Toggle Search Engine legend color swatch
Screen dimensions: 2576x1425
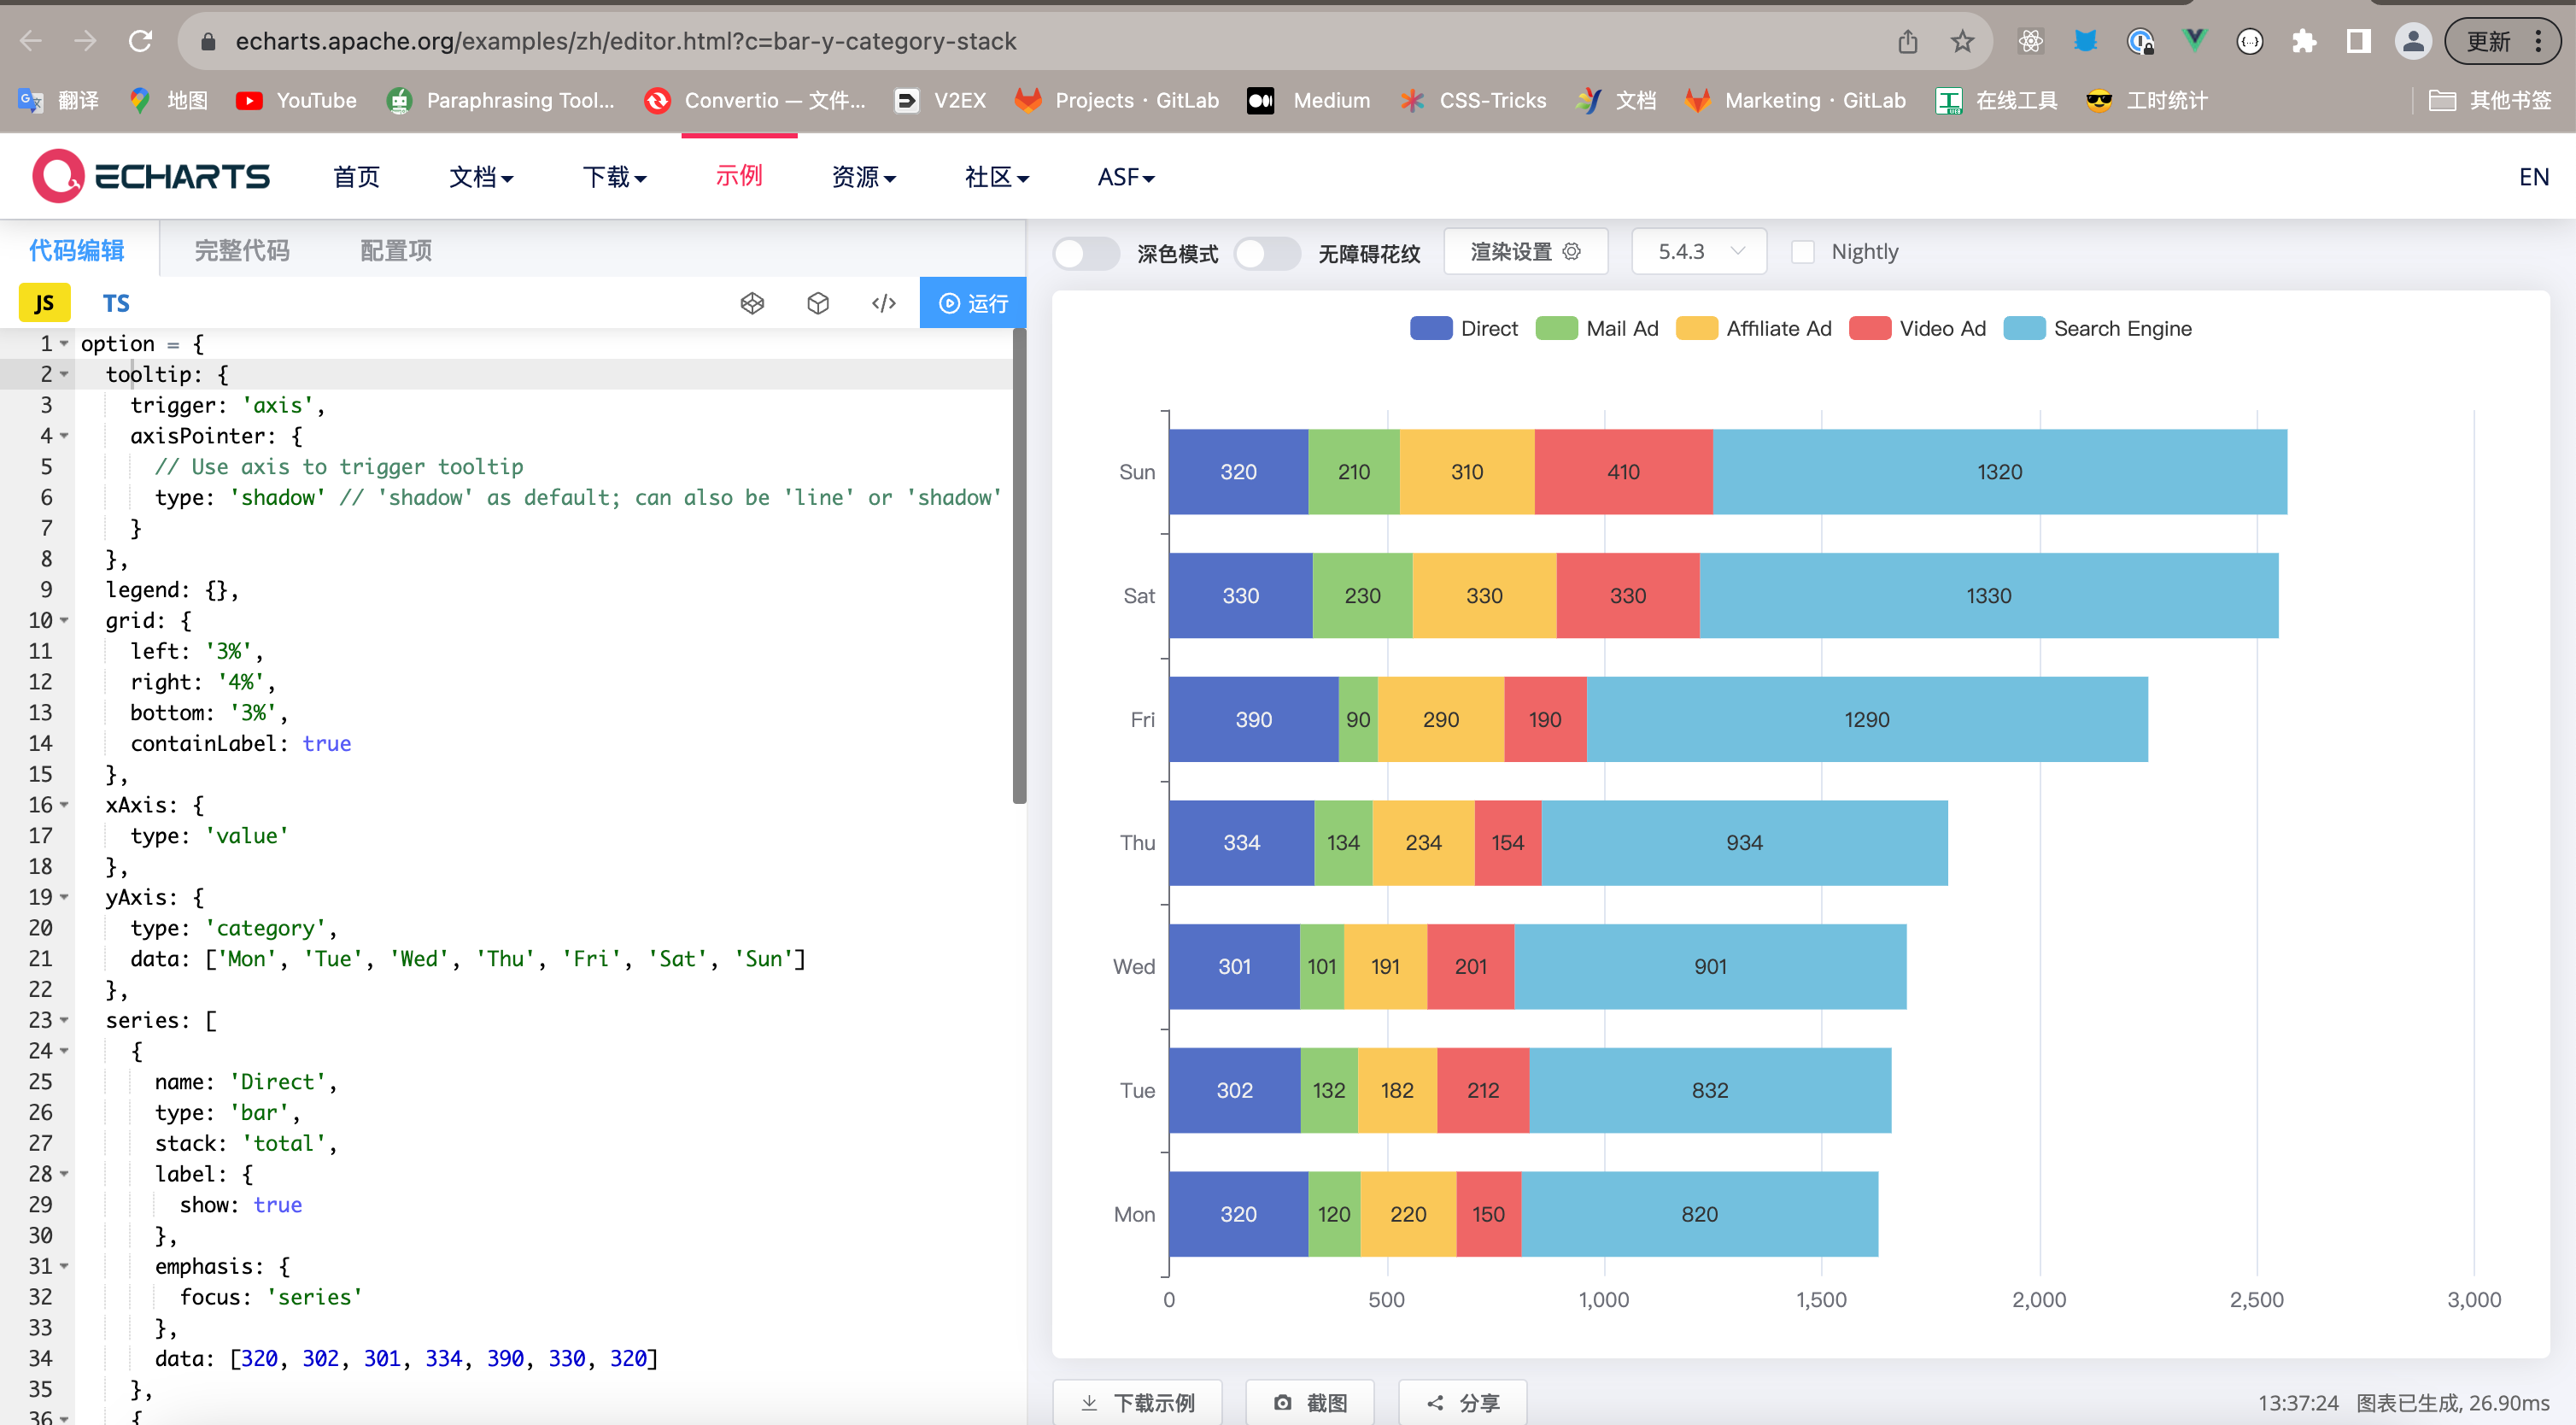[2024, 328]
